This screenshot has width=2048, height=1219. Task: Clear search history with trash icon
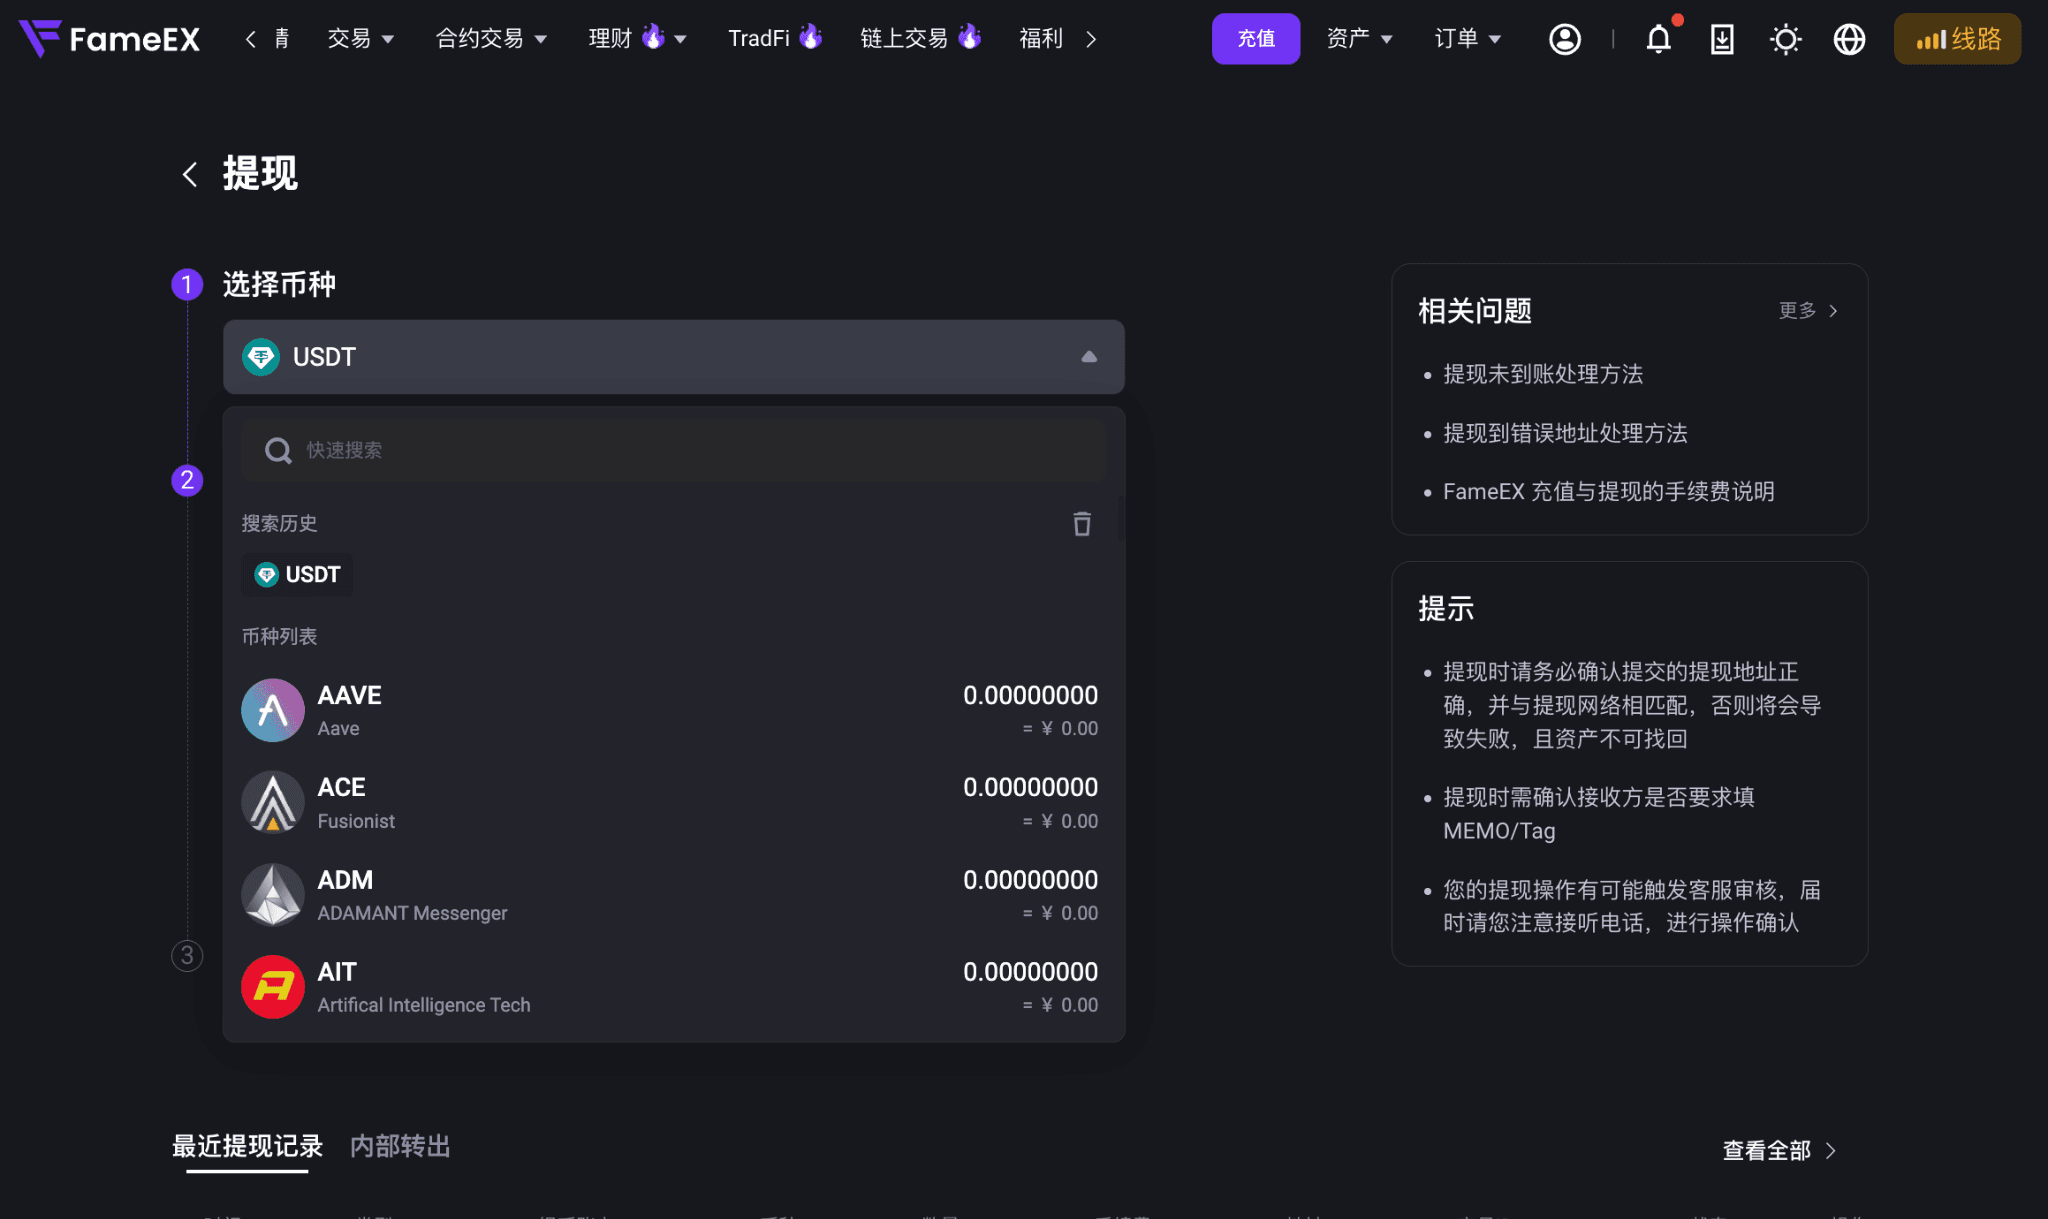tap(1082, 524)
